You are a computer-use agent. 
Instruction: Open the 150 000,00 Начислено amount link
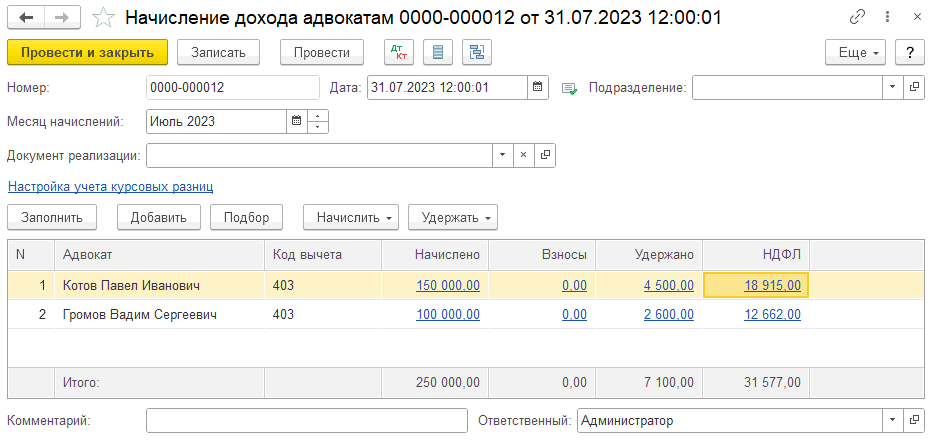click(x=448, y=286)
